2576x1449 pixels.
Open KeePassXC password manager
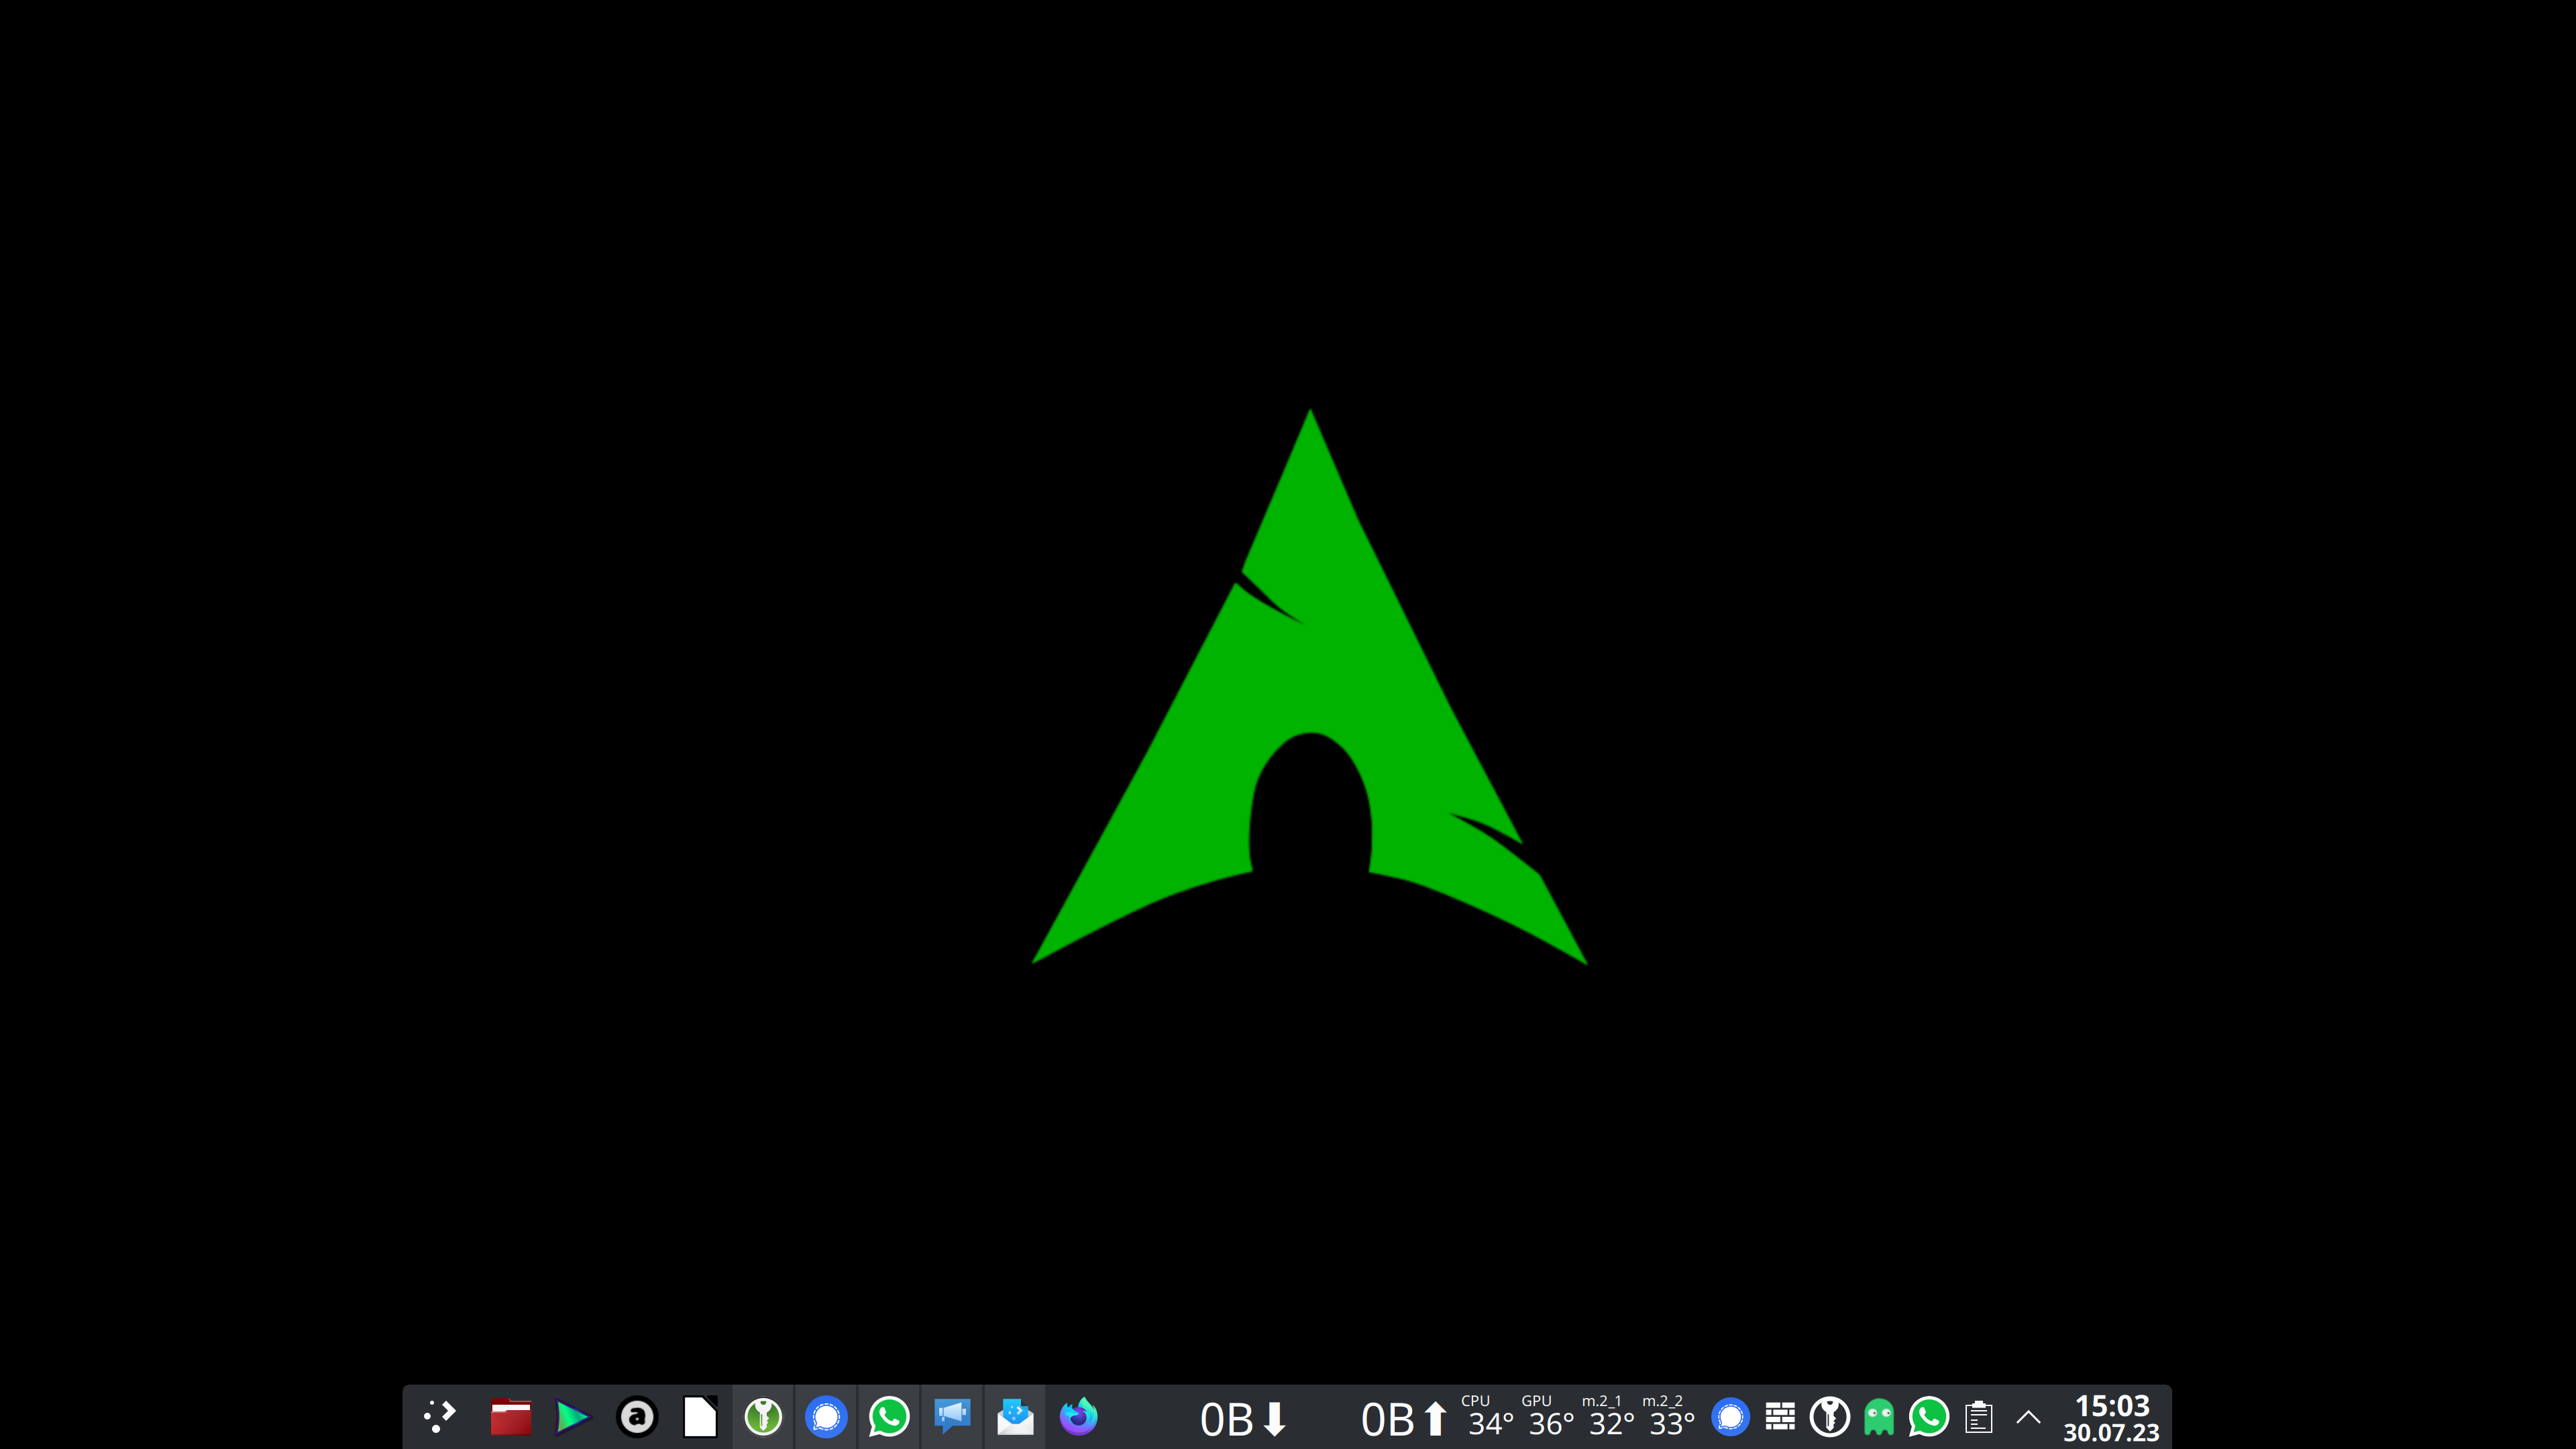click(763, 1416)
